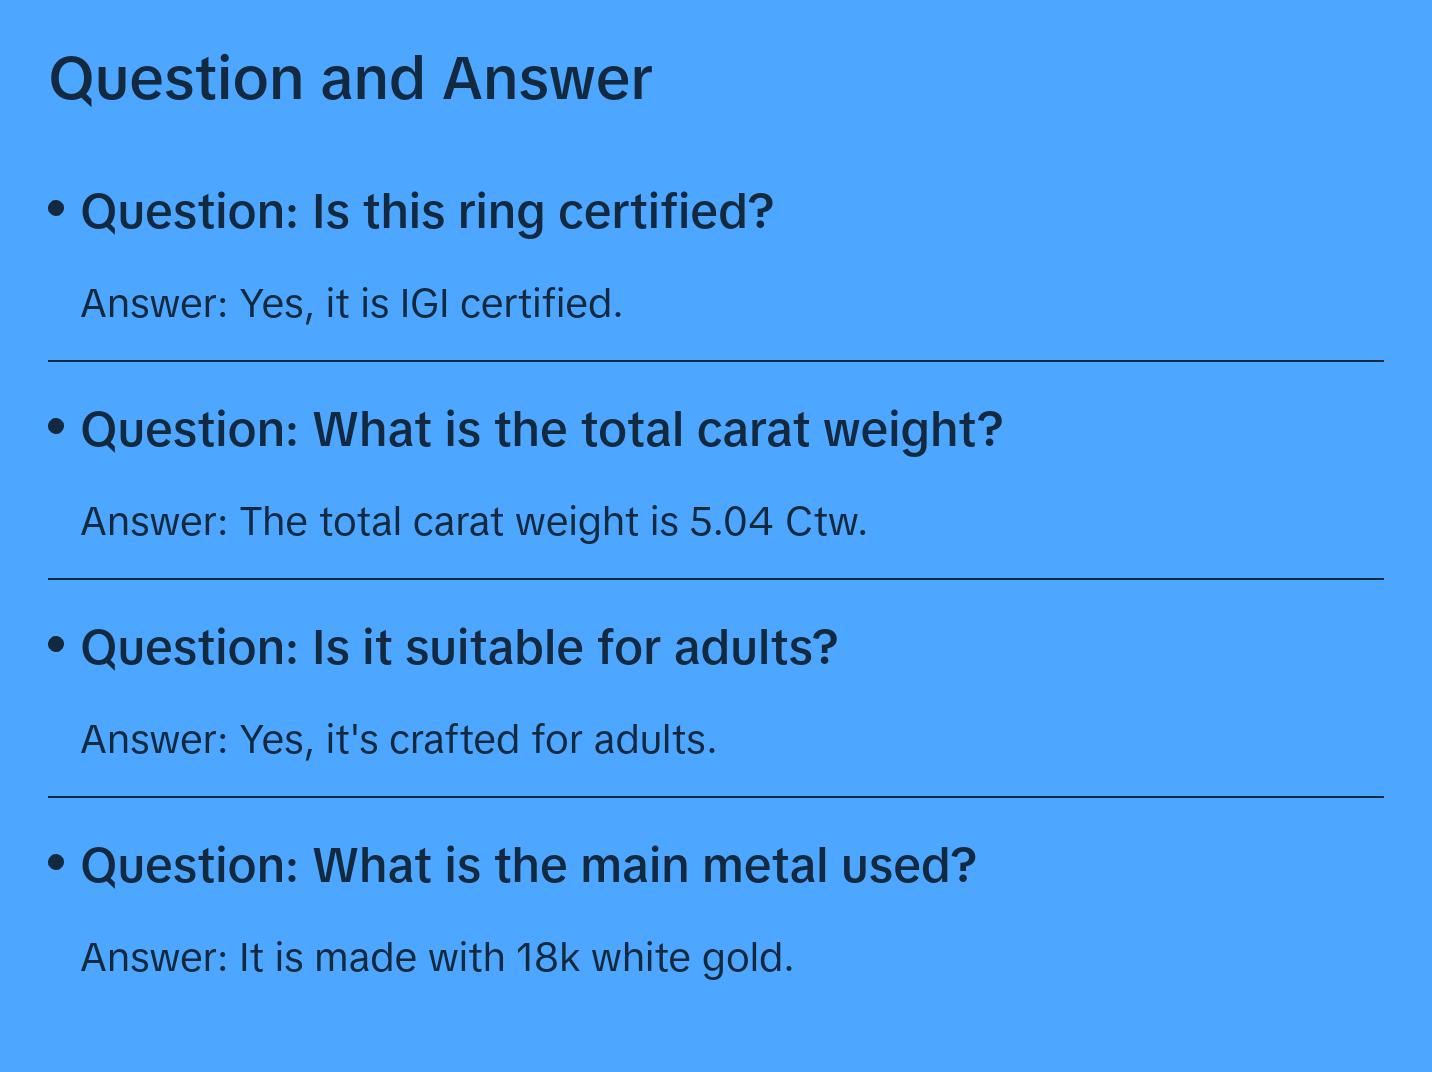Screen dimensions: 1432x1072
Task: Click the "18k" text in the last answer
Action: [547, 957]
